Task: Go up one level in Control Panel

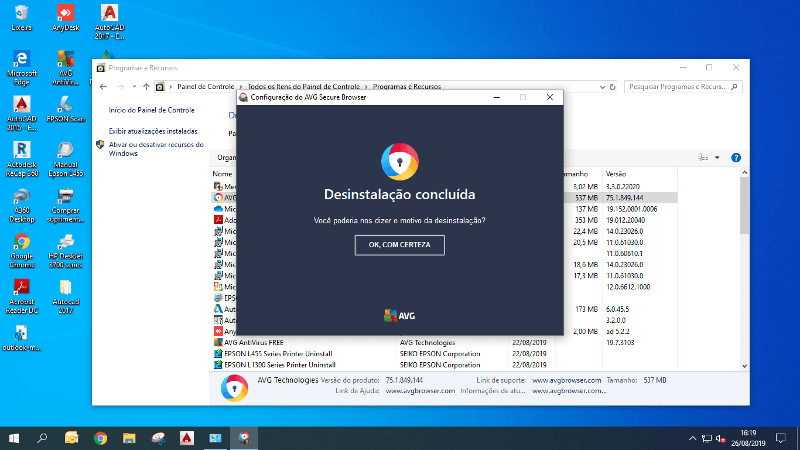Action: coord(146,87)
